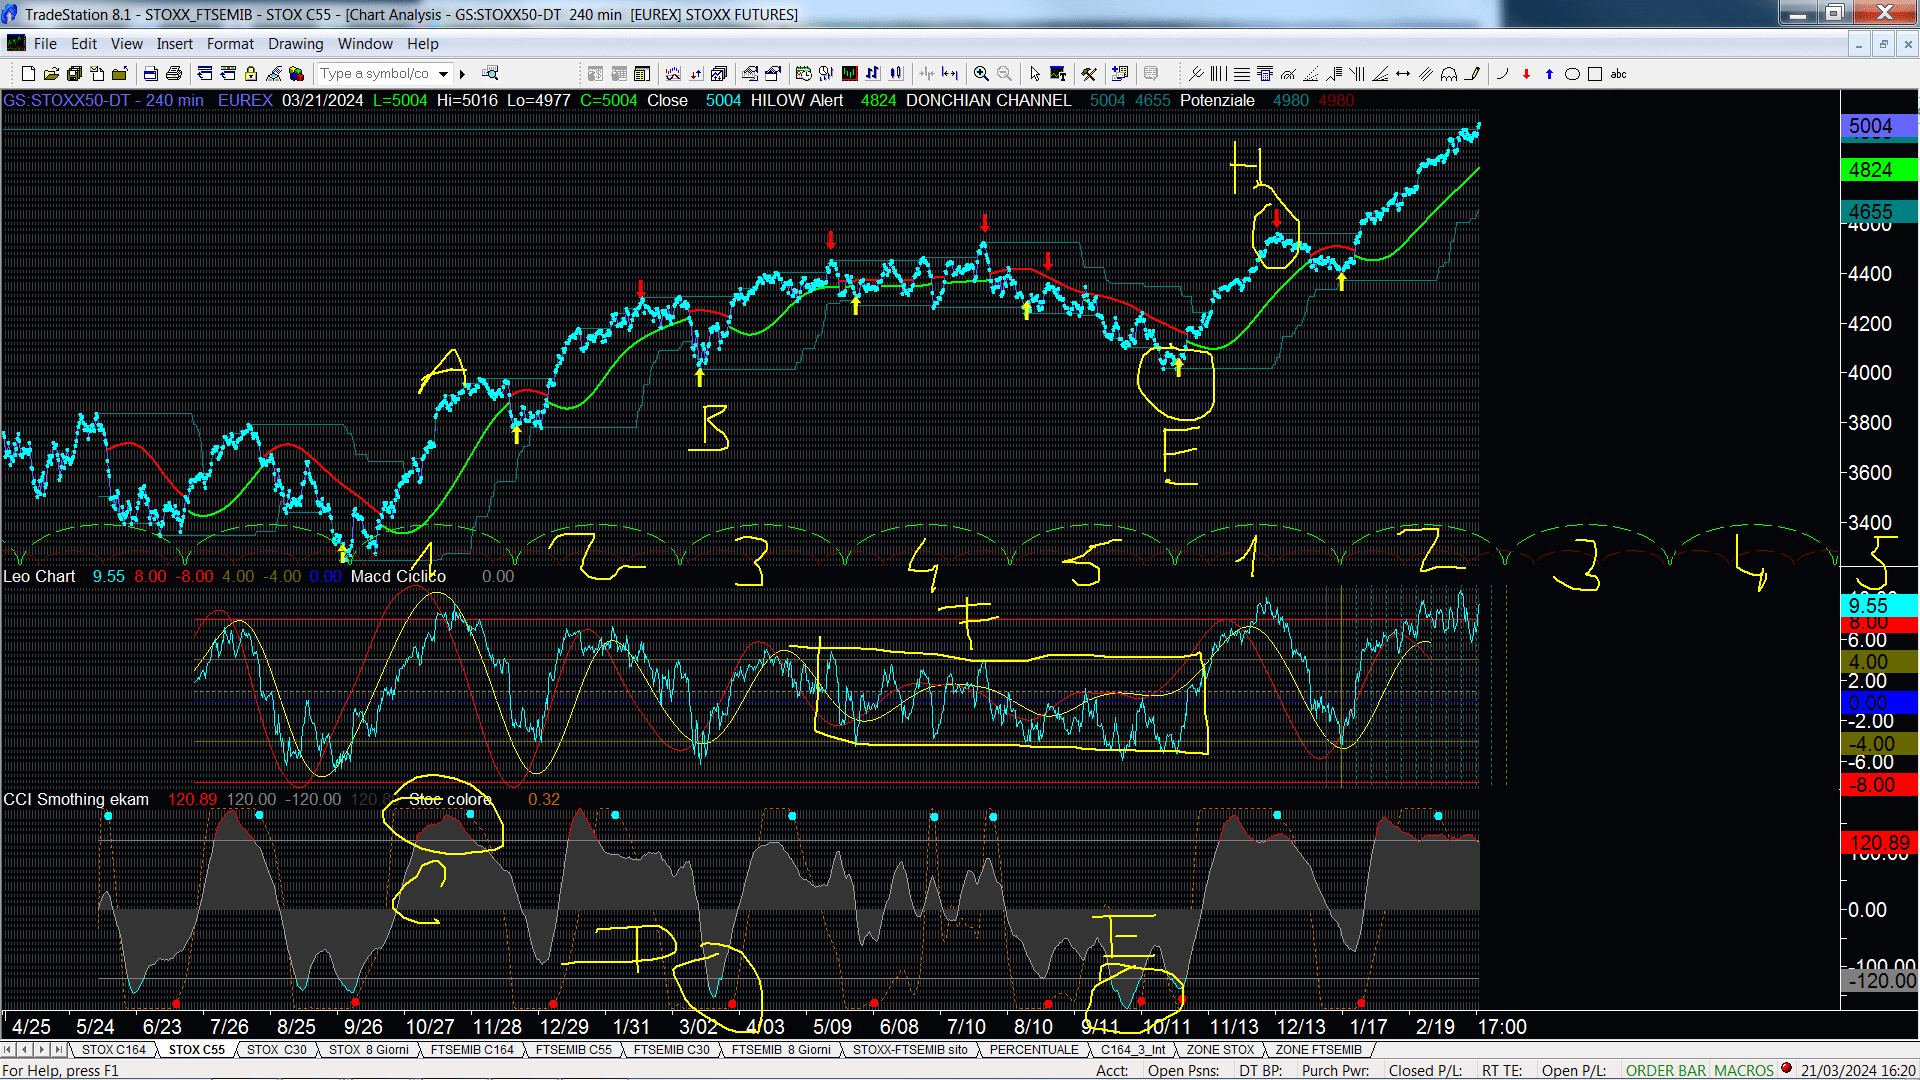Select the ellipse drawing tool
Screen dimensions: 1920x1080
[1572, 74]
